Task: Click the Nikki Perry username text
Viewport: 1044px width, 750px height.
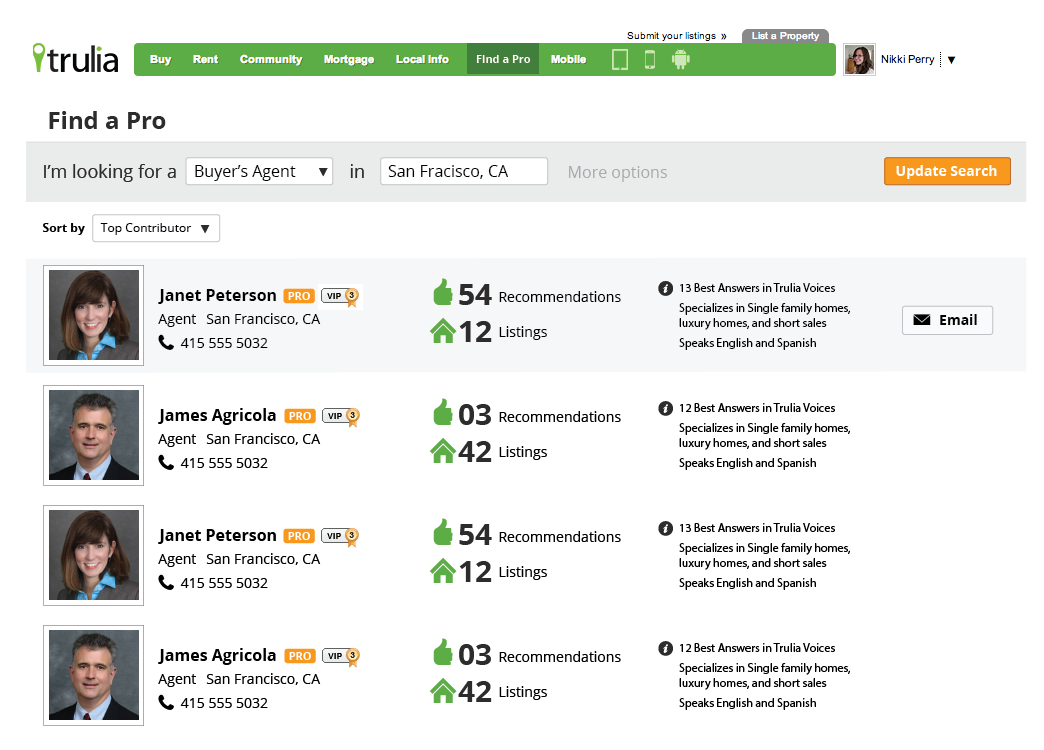Action: pyautogui.click(x=908, y=59)
